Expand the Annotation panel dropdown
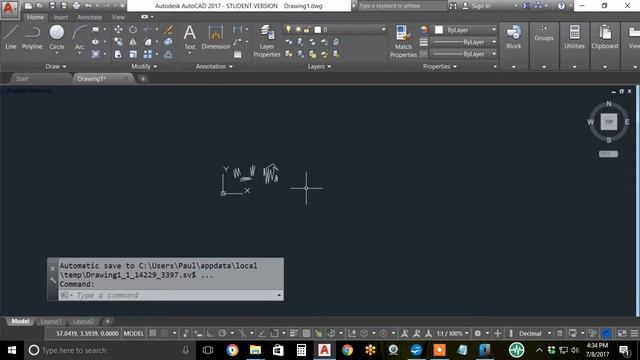 point(214,66)
